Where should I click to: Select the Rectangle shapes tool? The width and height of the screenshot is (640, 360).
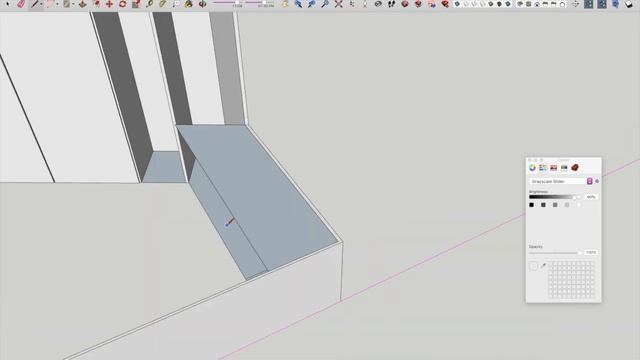coord(66,4)
